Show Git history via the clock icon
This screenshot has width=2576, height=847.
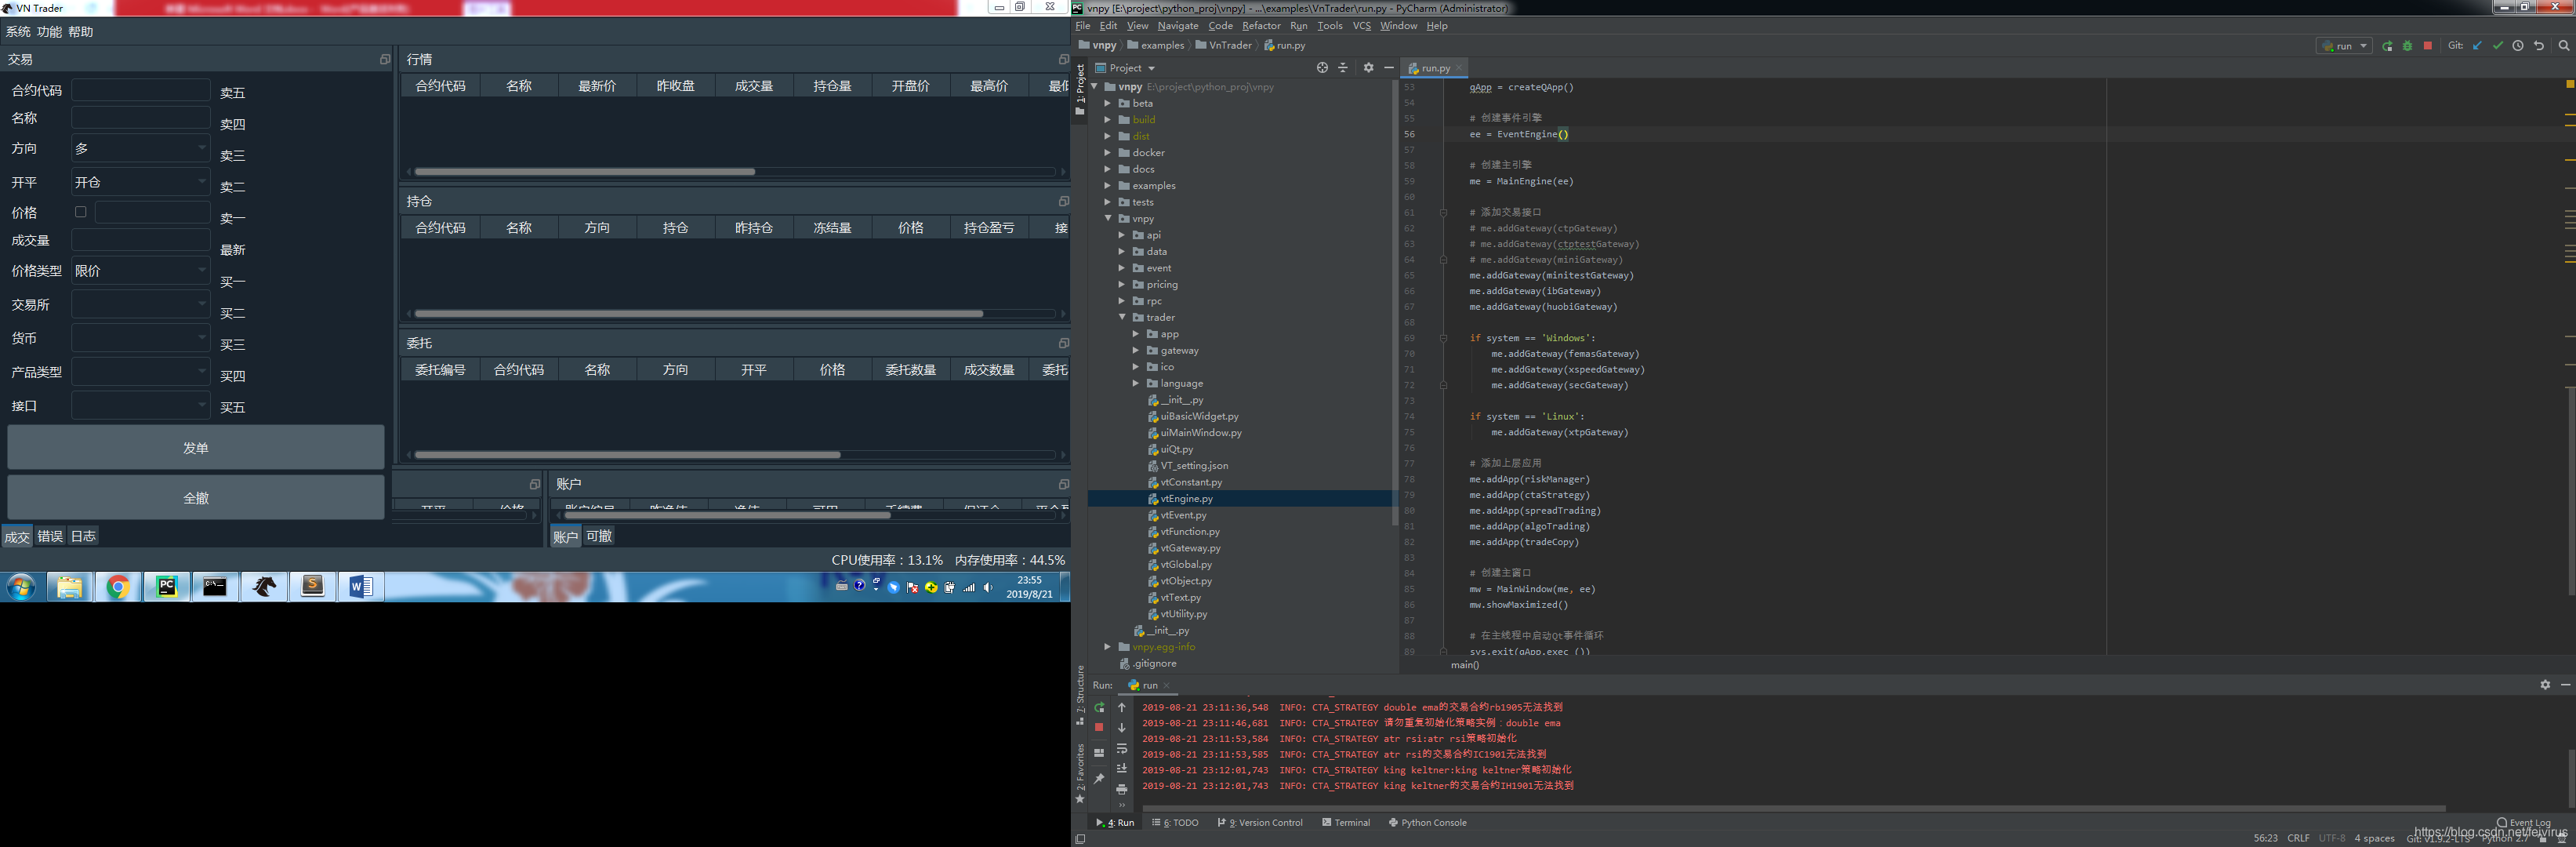click(x=2518, y=46)
